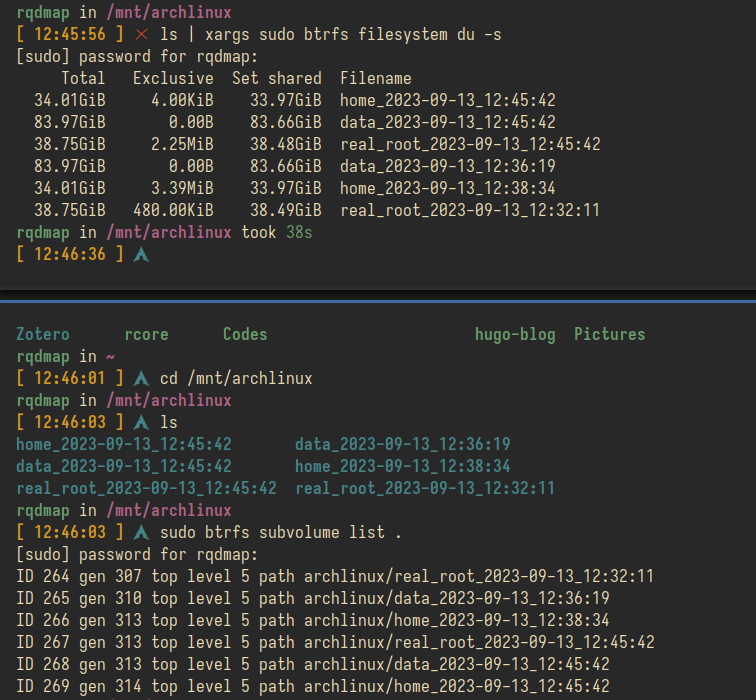
Task: Click the rcore directory entry
Action: [x=146, y=335]
